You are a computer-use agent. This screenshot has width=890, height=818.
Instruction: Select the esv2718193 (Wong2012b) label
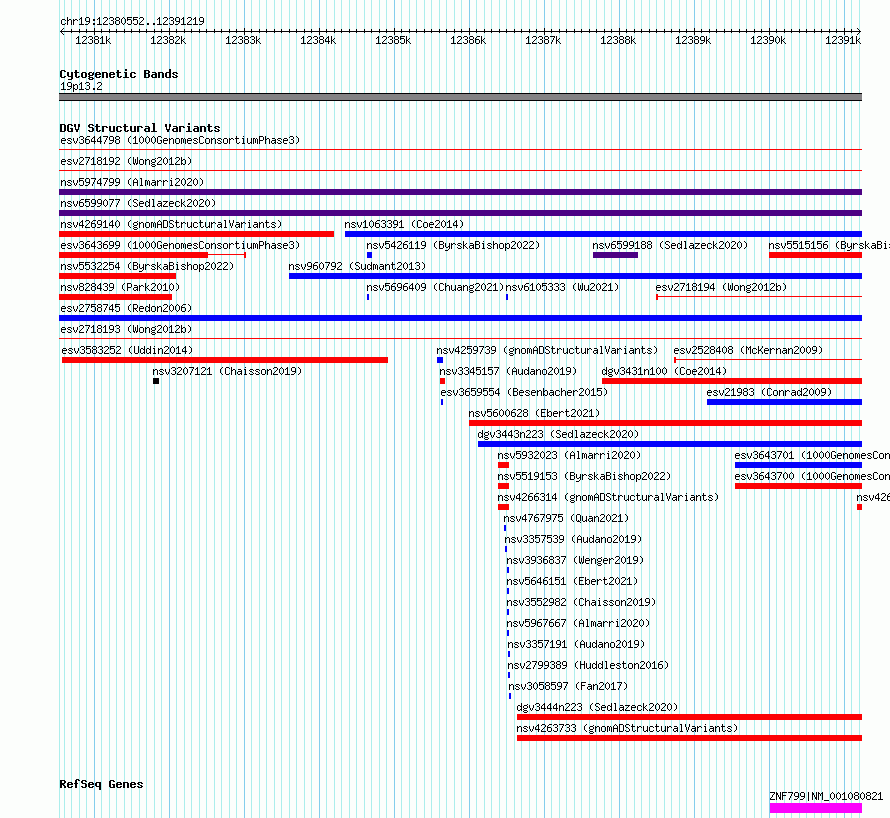126,329
